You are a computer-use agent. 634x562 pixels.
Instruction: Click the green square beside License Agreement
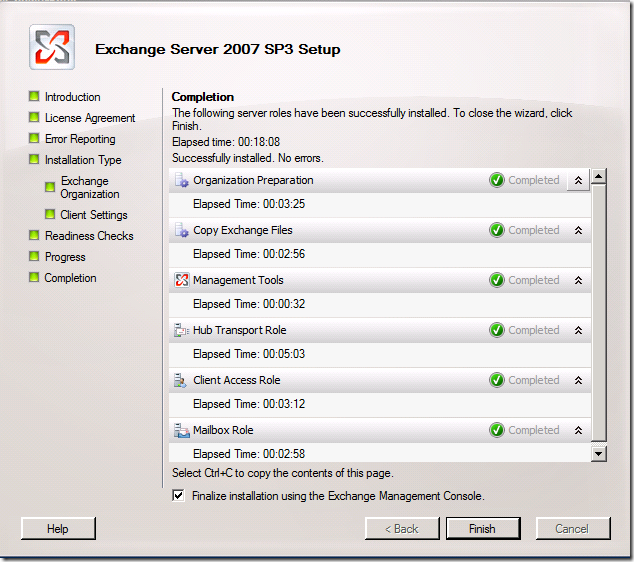(34, 117)
